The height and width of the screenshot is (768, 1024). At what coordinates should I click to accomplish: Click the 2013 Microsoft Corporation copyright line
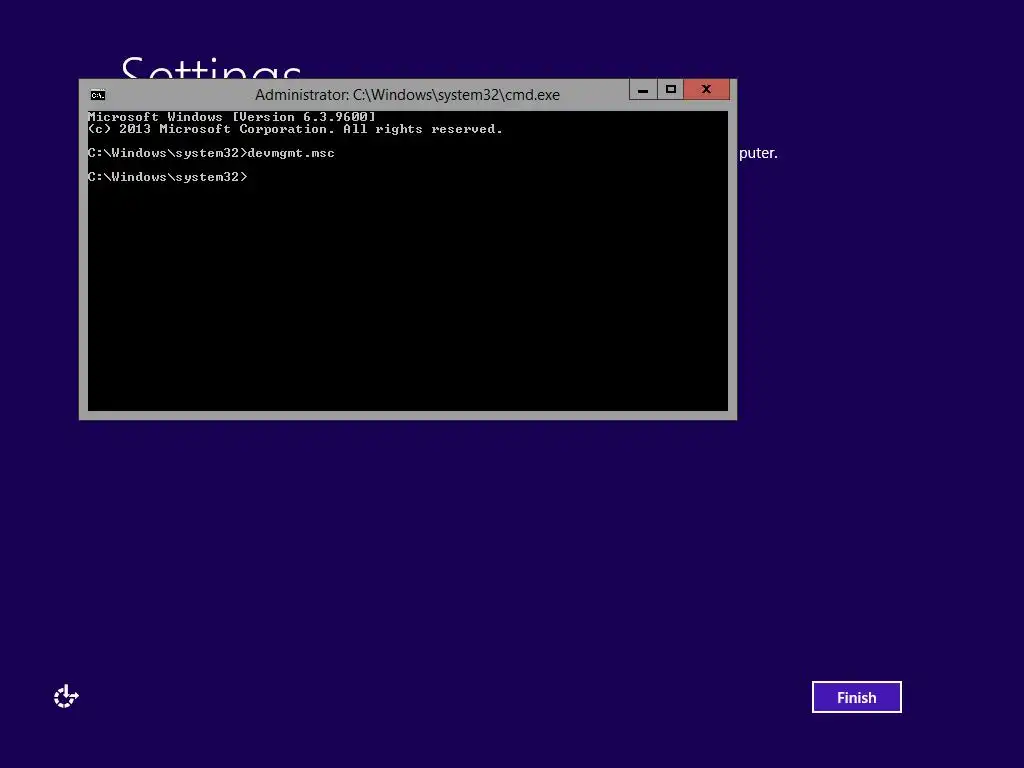pyautogui.click(x=295, y=129)
